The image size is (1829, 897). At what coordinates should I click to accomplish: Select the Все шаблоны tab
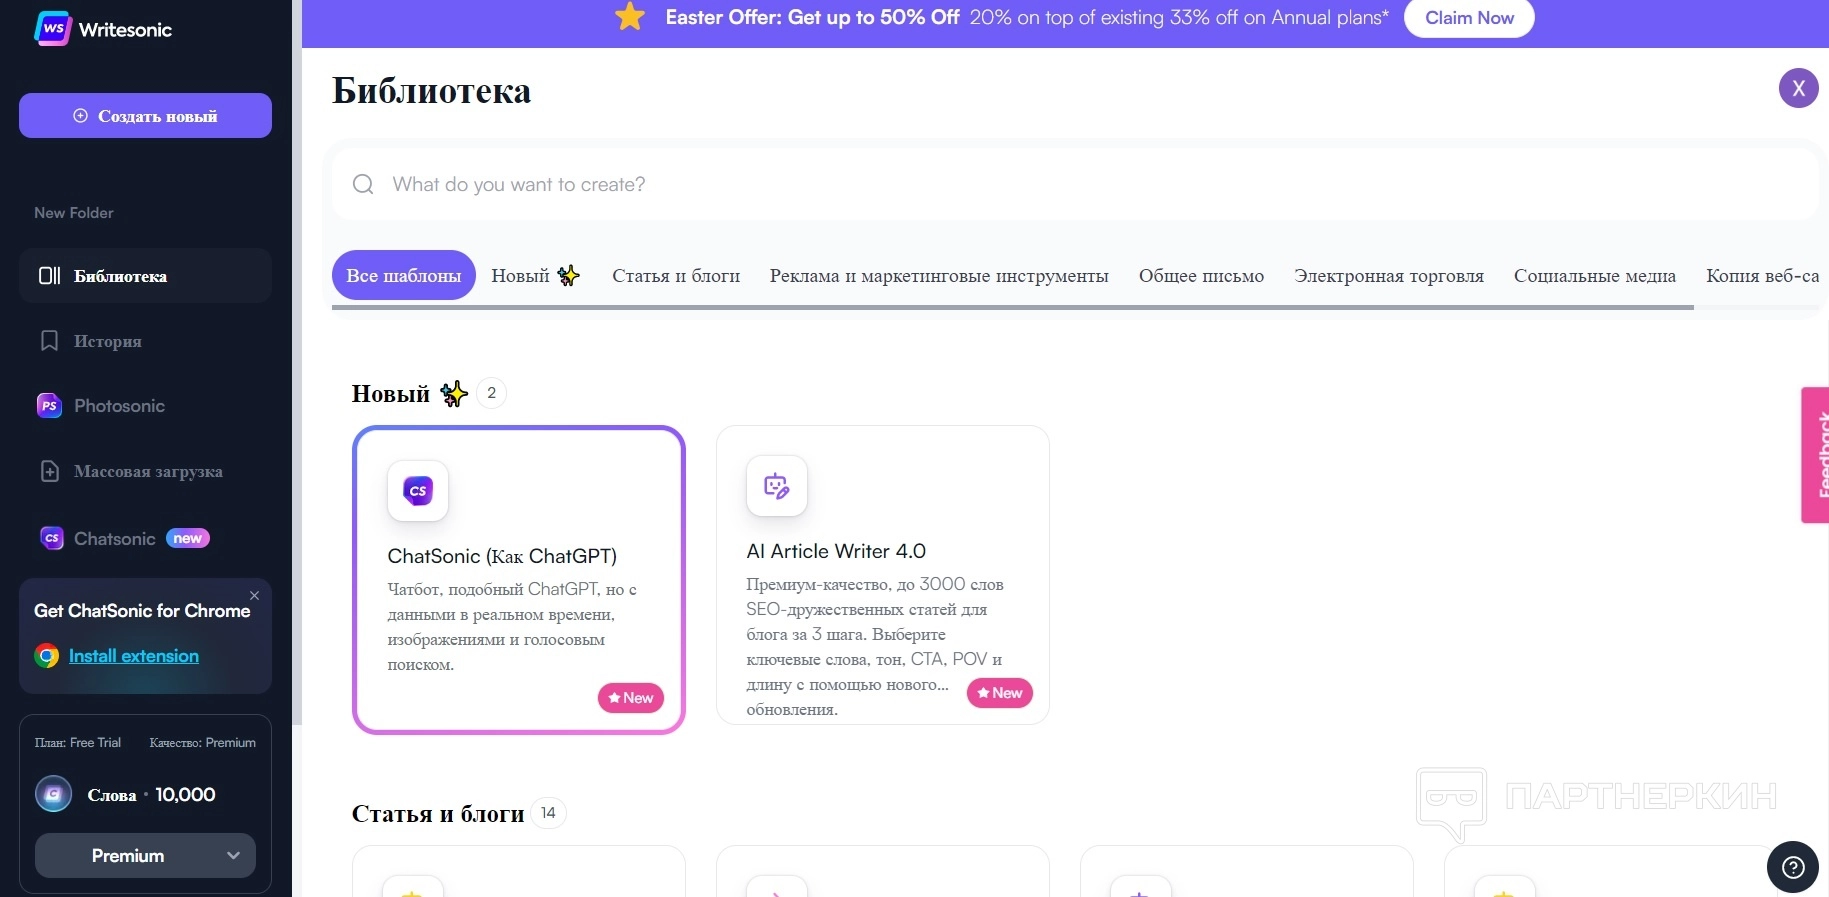404,275
